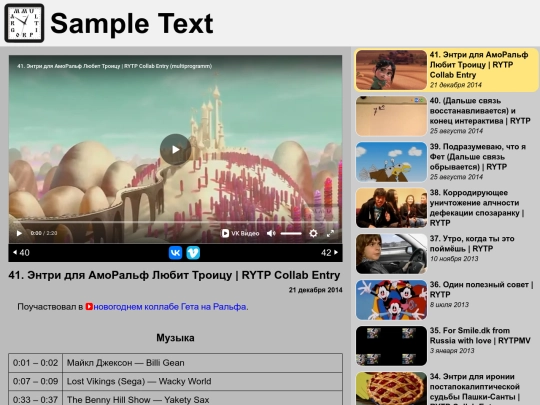Open thumbnail of video 40 Дальше связь восстанавливается

coord(391,116)
